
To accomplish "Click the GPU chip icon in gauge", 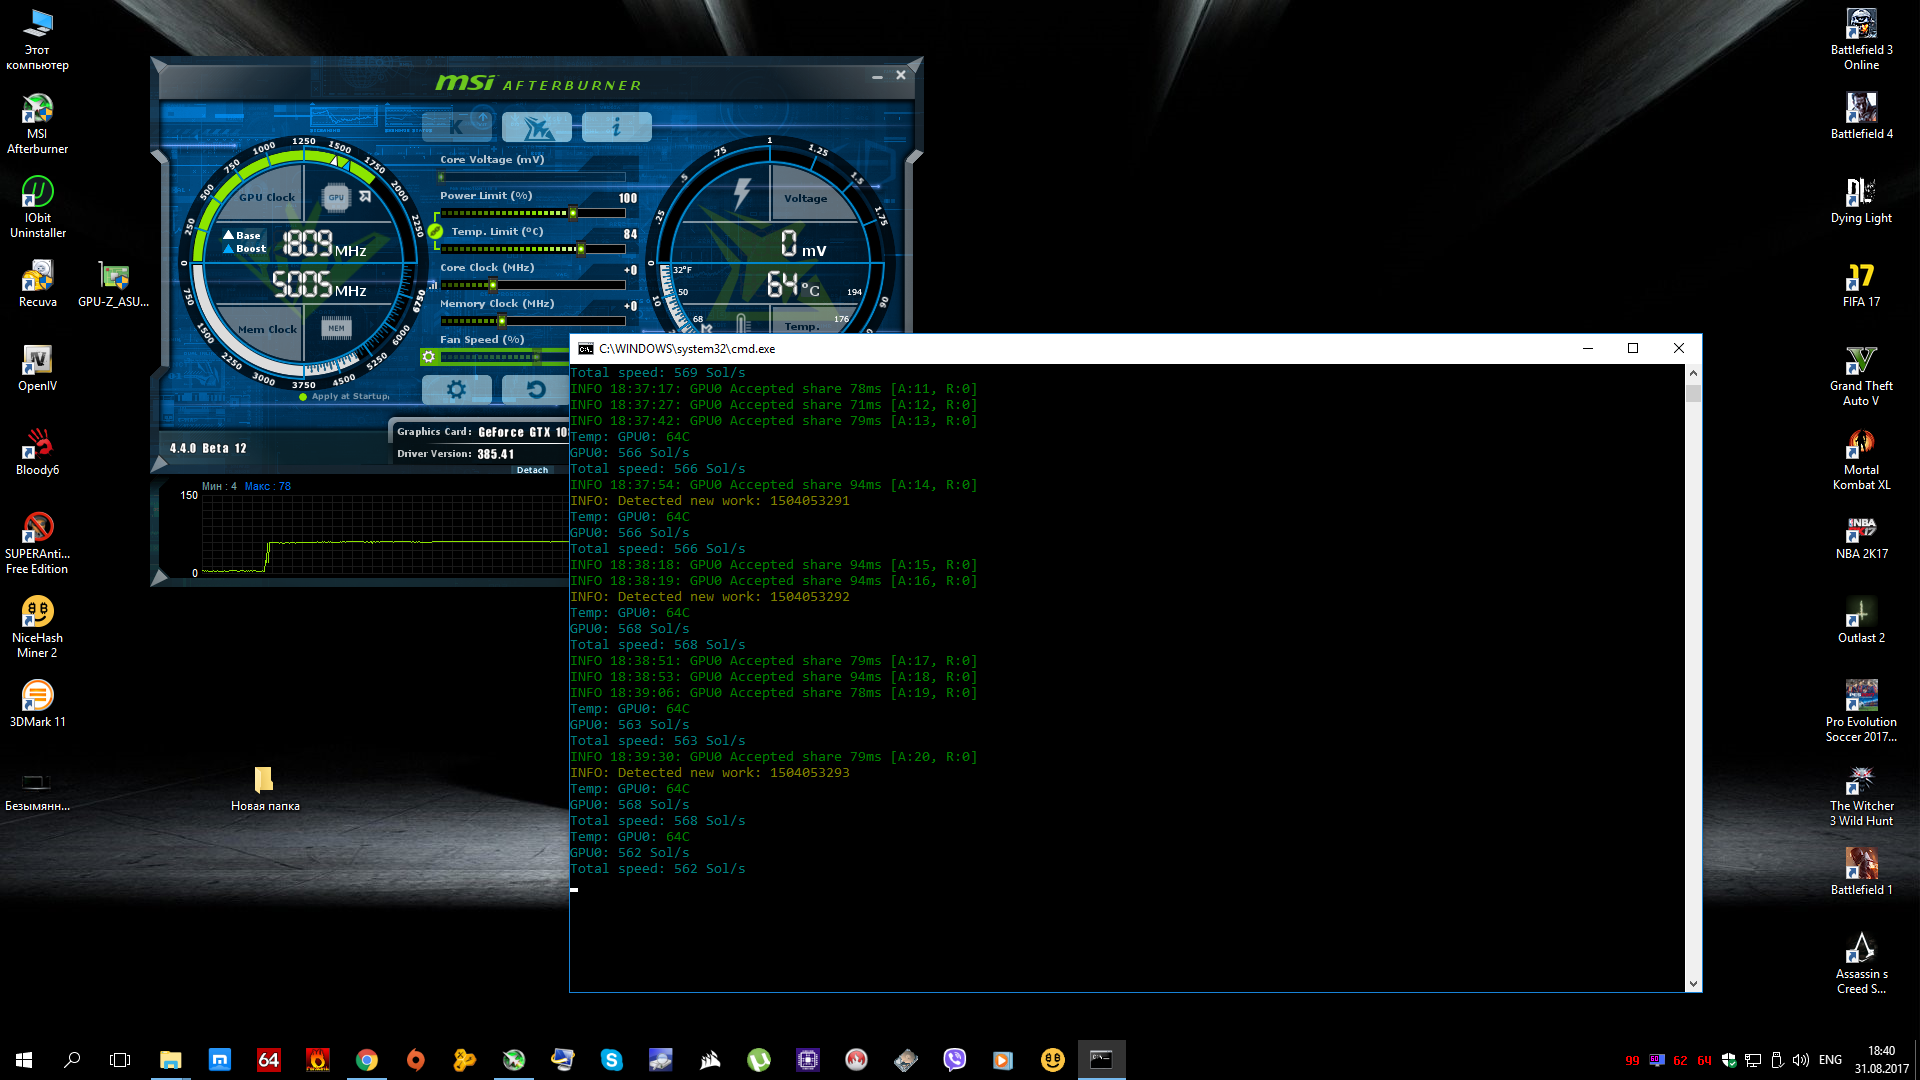I will click(x=336, y=197).
